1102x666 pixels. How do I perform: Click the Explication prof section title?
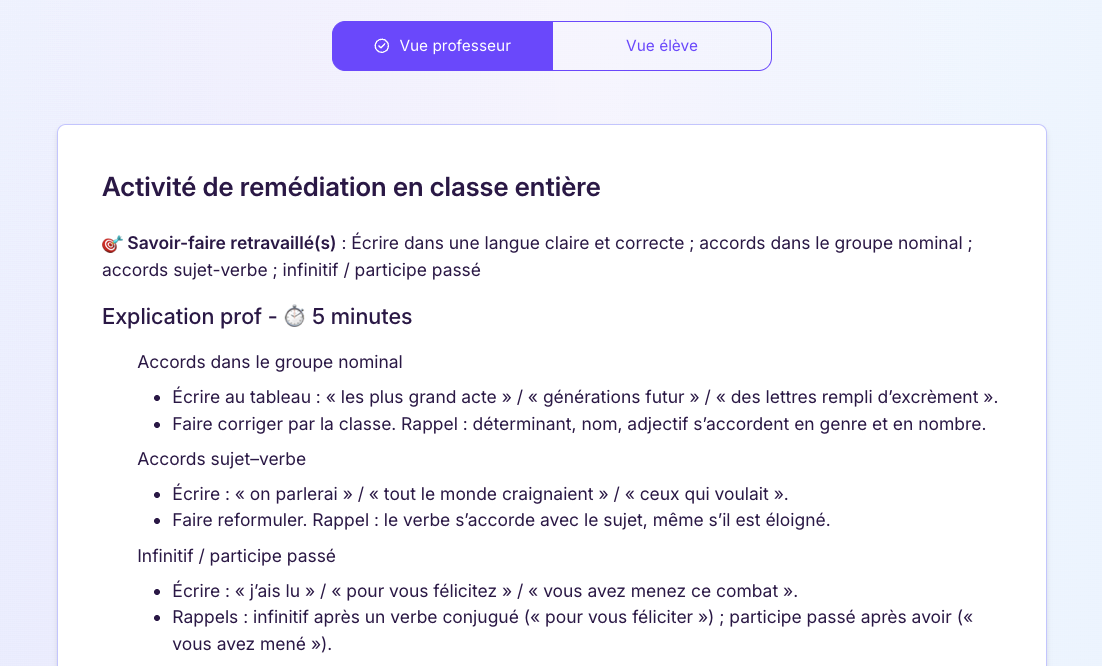256,316
